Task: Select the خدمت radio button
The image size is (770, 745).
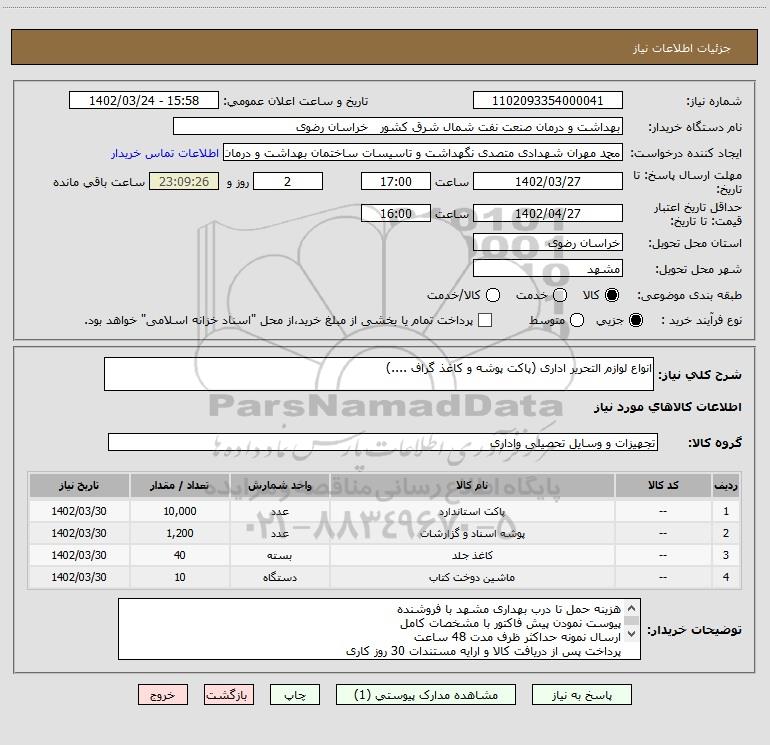Action: pos(560,295)
